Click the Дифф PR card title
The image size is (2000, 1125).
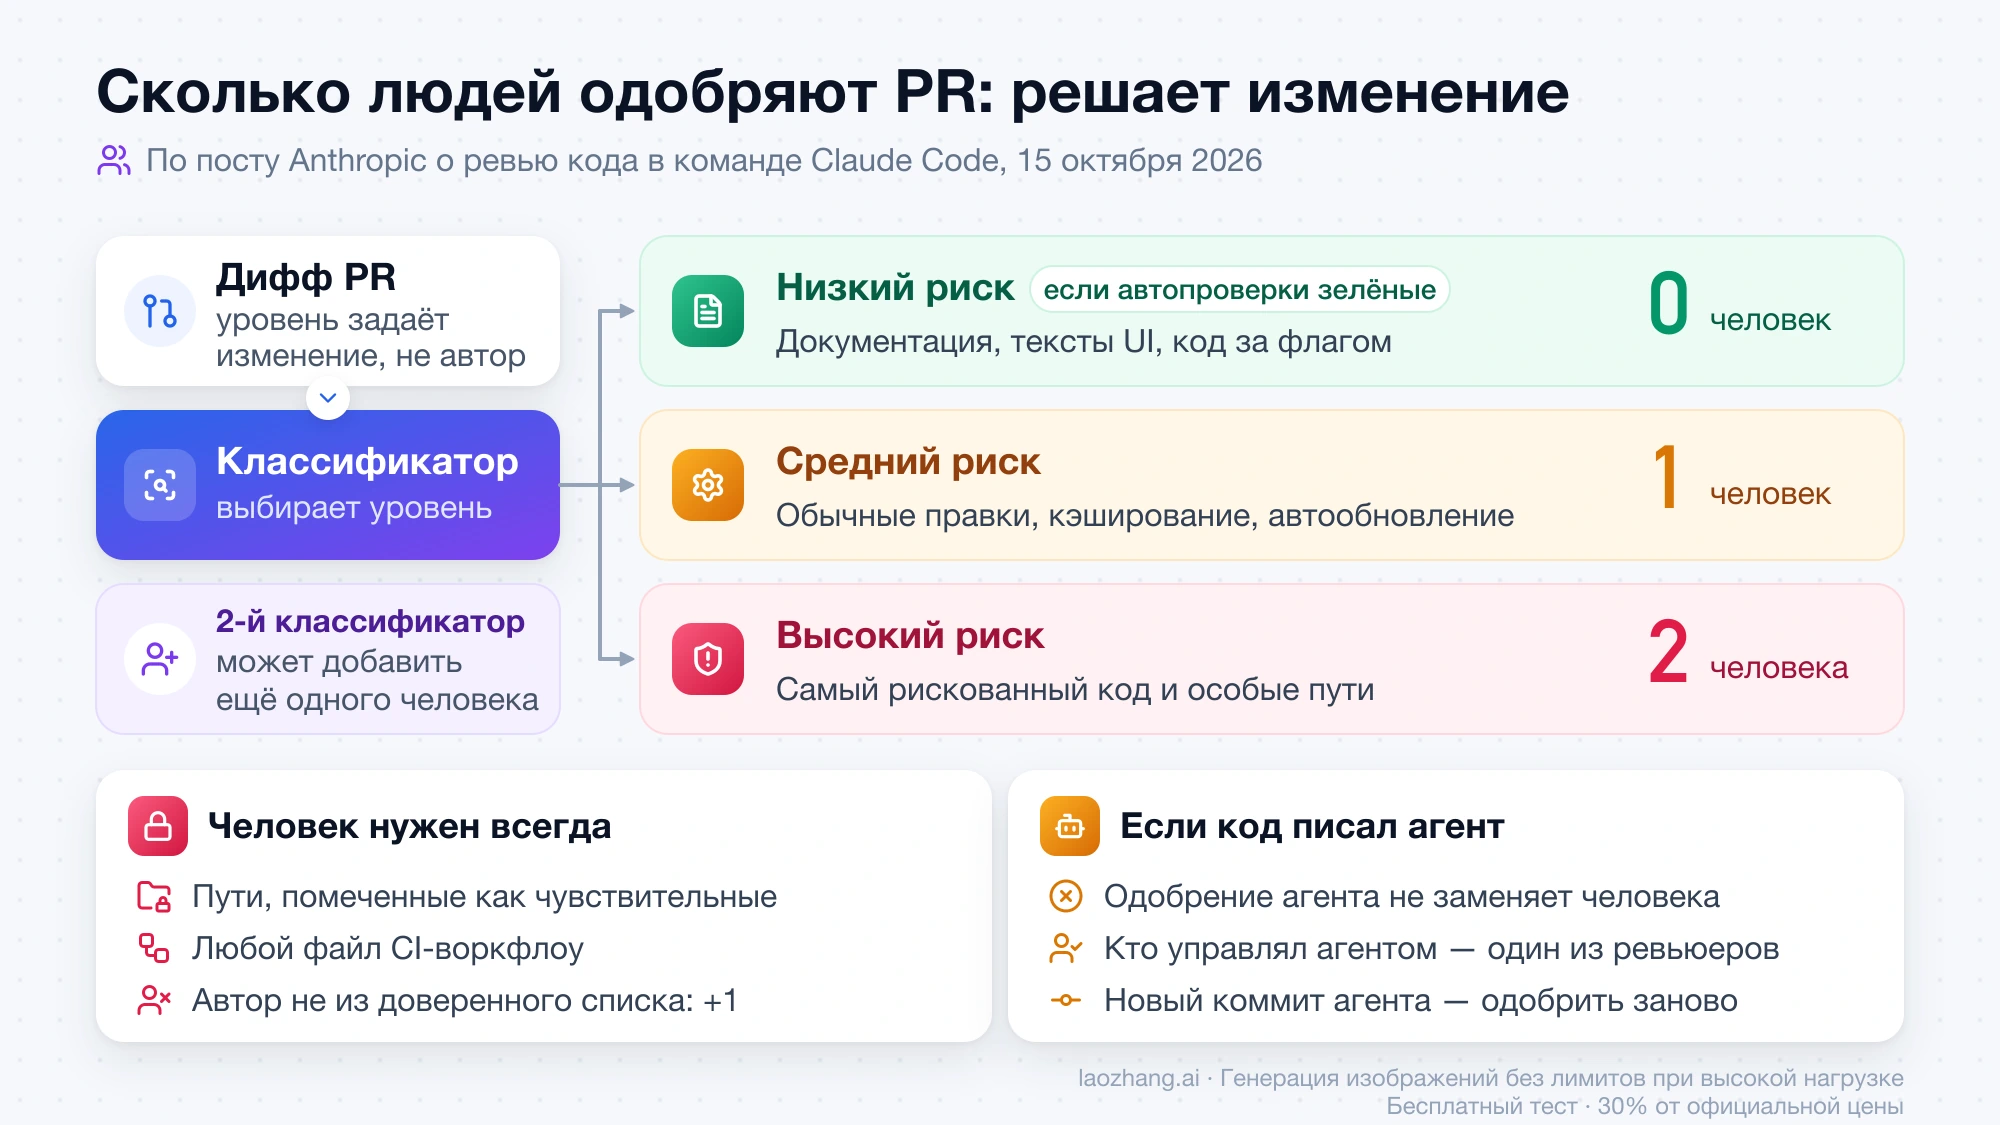click(x=306, y=277)
